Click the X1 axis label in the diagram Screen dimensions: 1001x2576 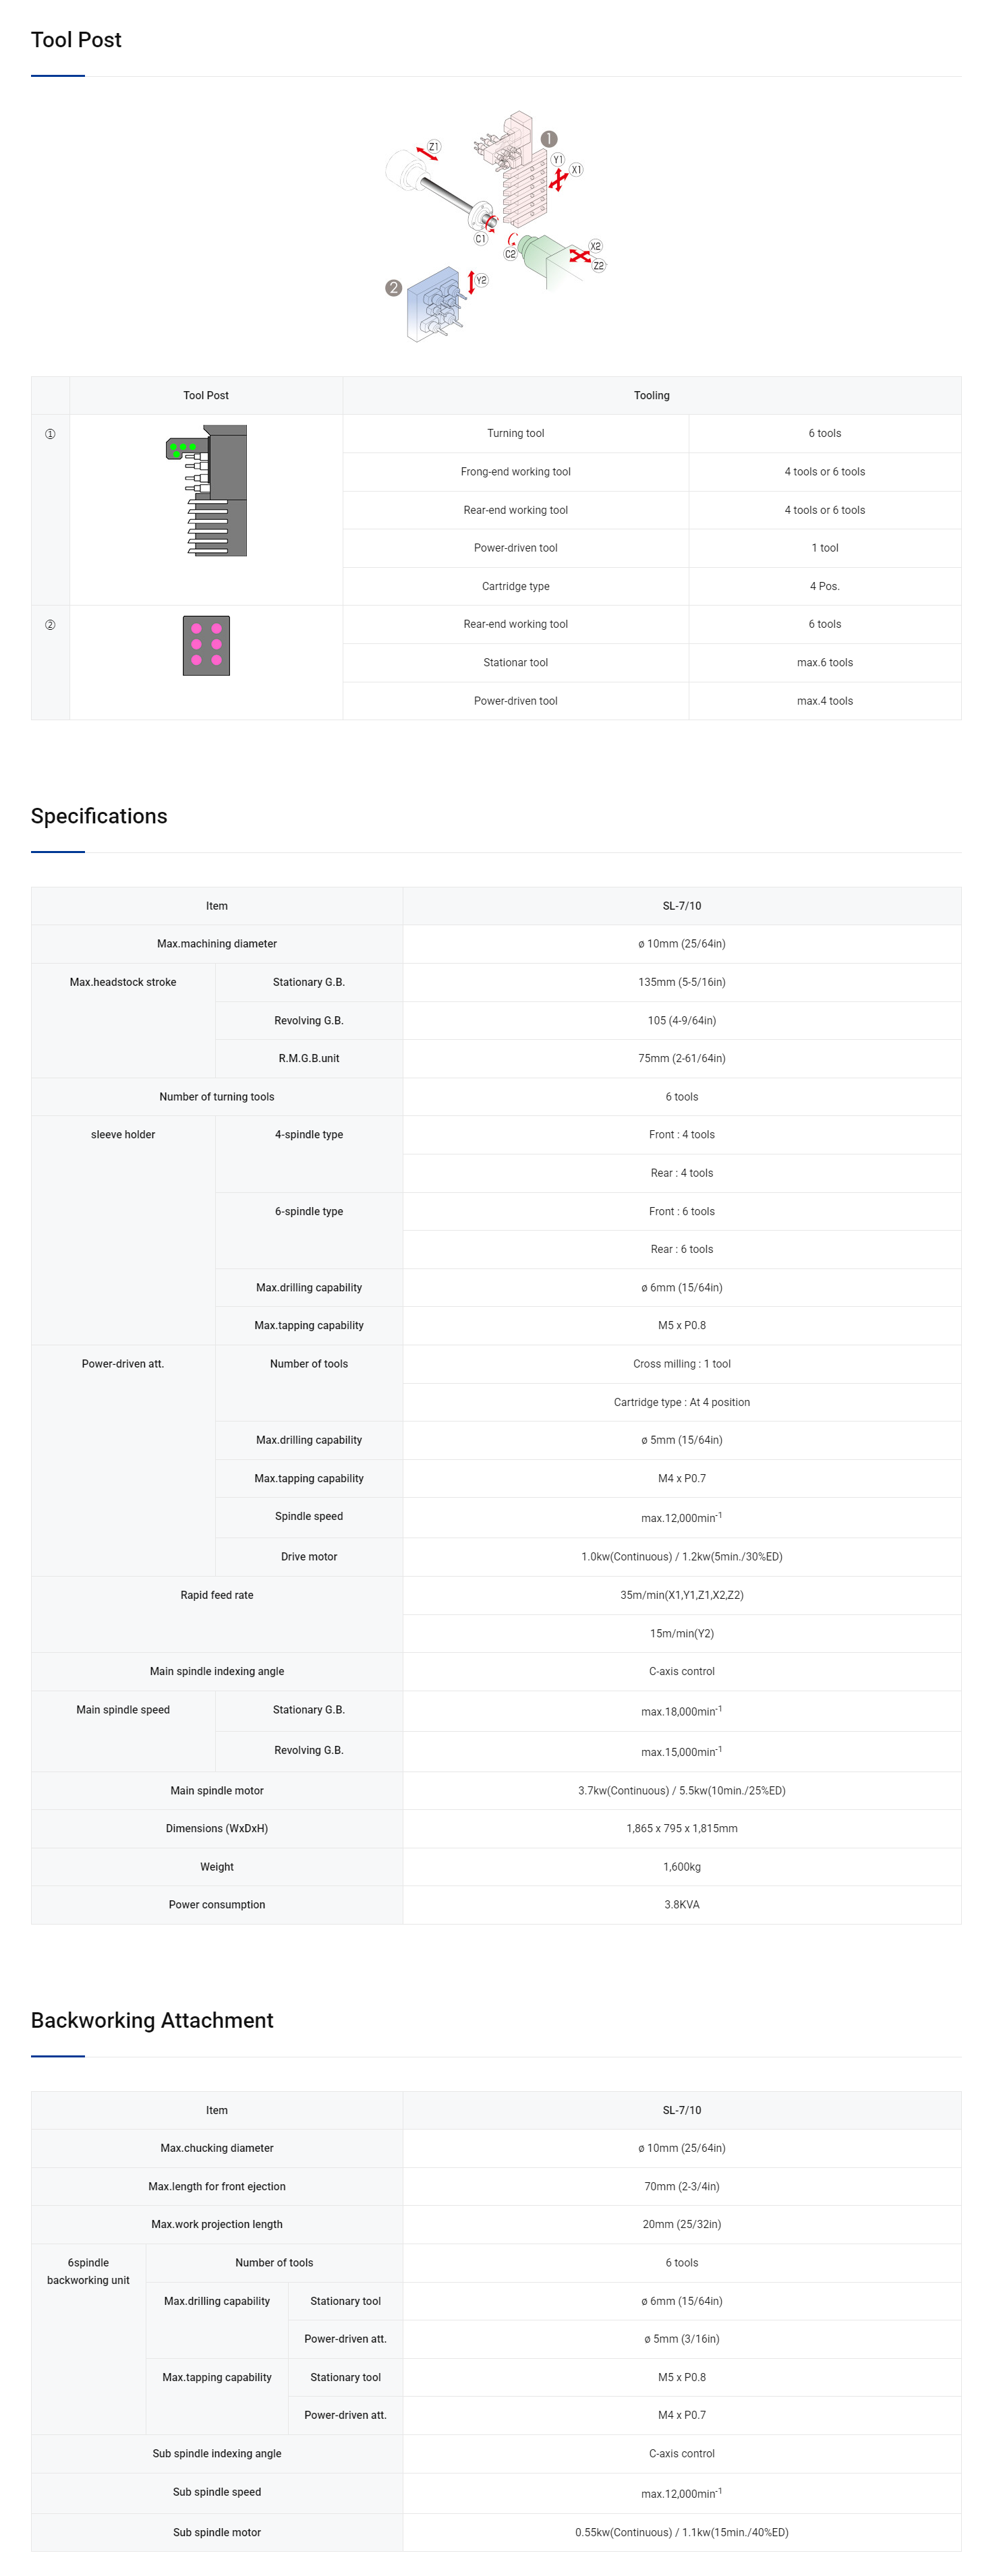point(576,170)
